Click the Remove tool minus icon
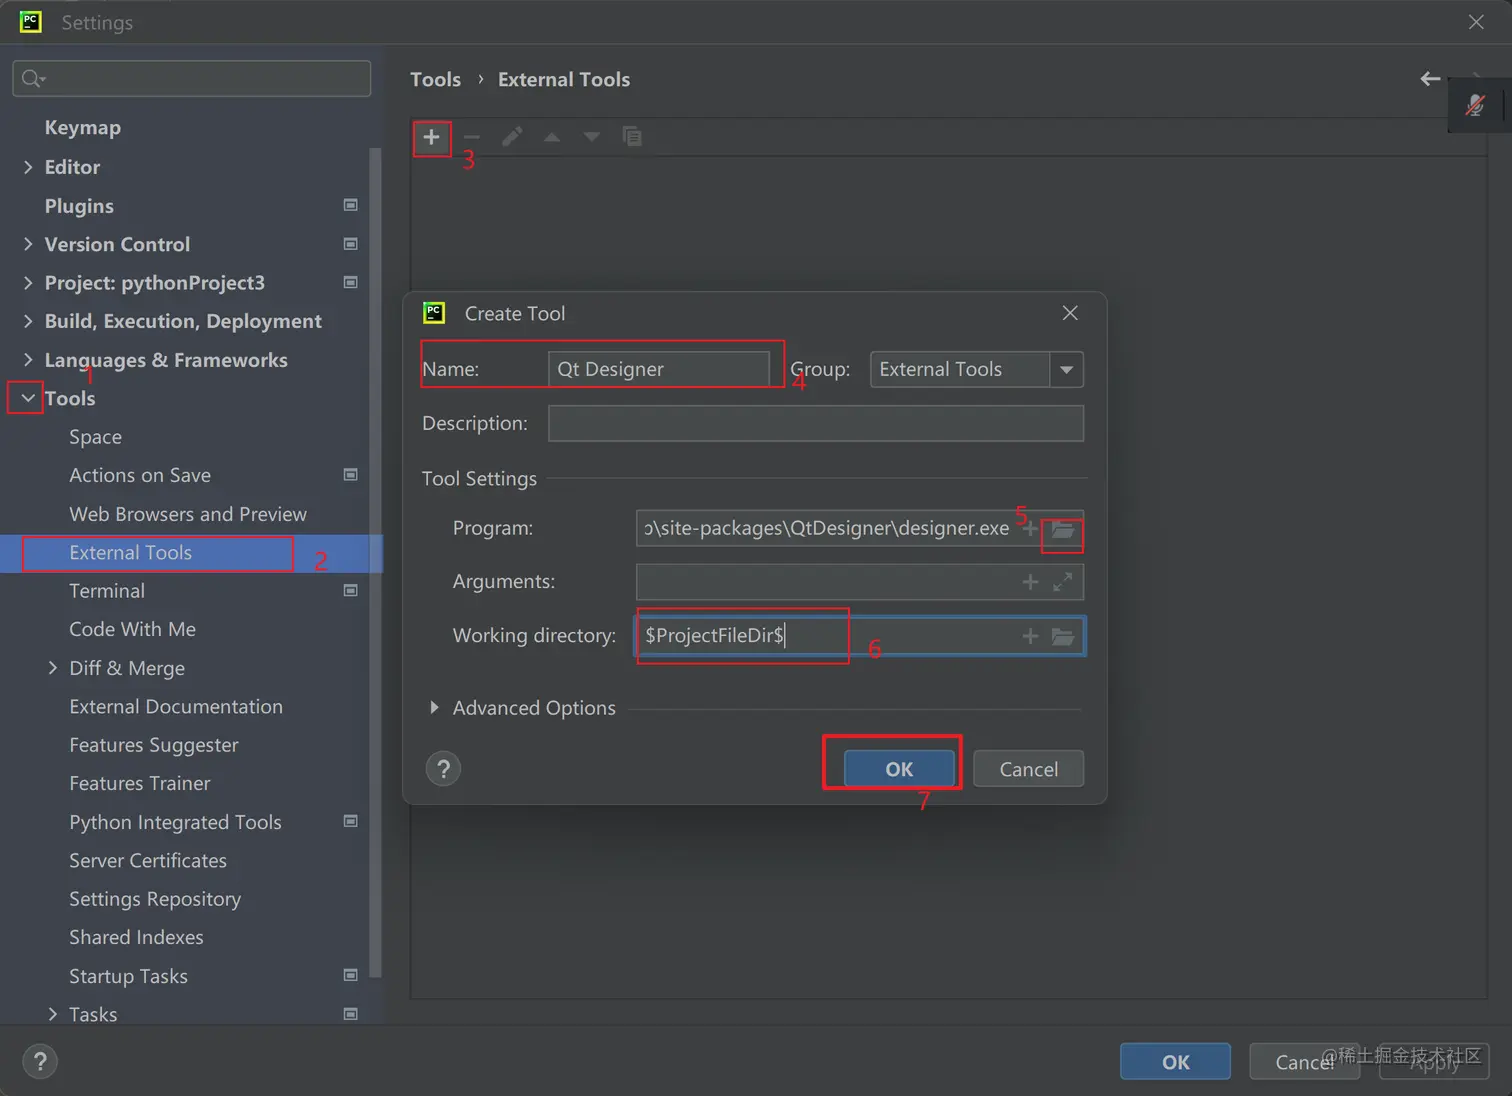The width and height of the screenshot is (1512, 1096). click(x=472, y=137)
